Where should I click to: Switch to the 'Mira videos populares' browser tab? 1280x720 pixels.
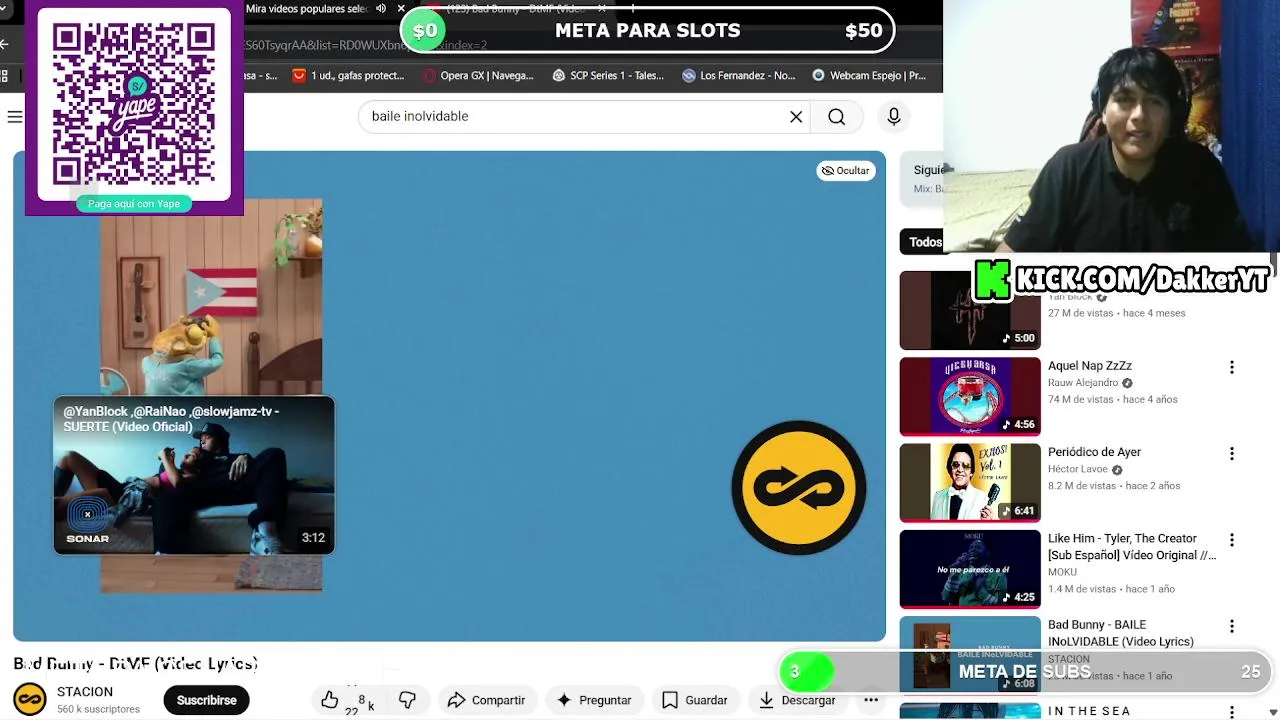tap(306, 9)
